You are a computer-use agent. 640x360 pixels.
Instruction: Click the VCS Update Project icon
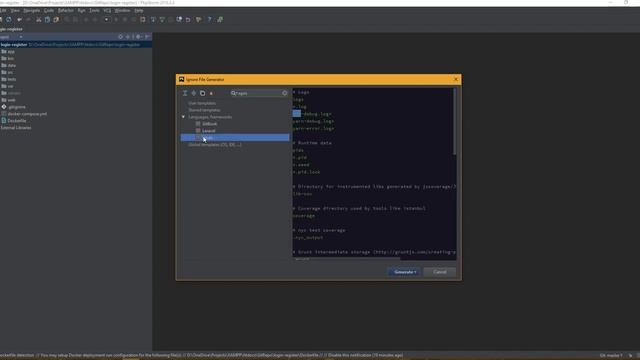point(153,20)
